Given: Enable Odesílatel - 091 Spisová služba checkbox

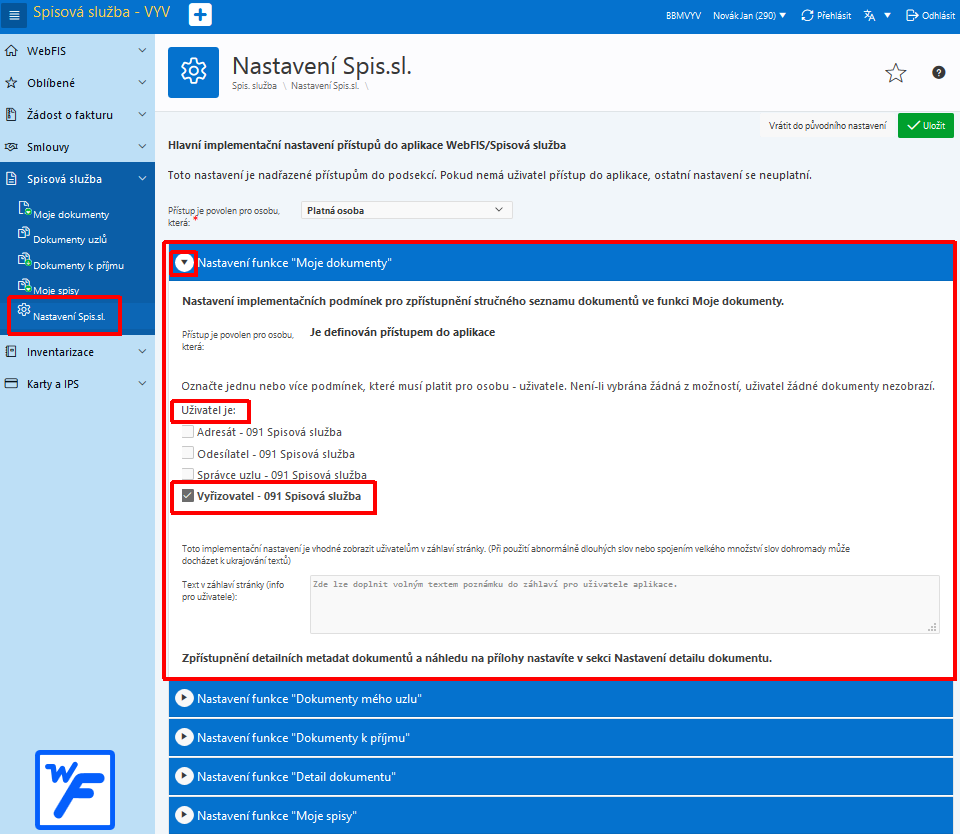Looking at the screenshot, I should (x=188, y=453).
